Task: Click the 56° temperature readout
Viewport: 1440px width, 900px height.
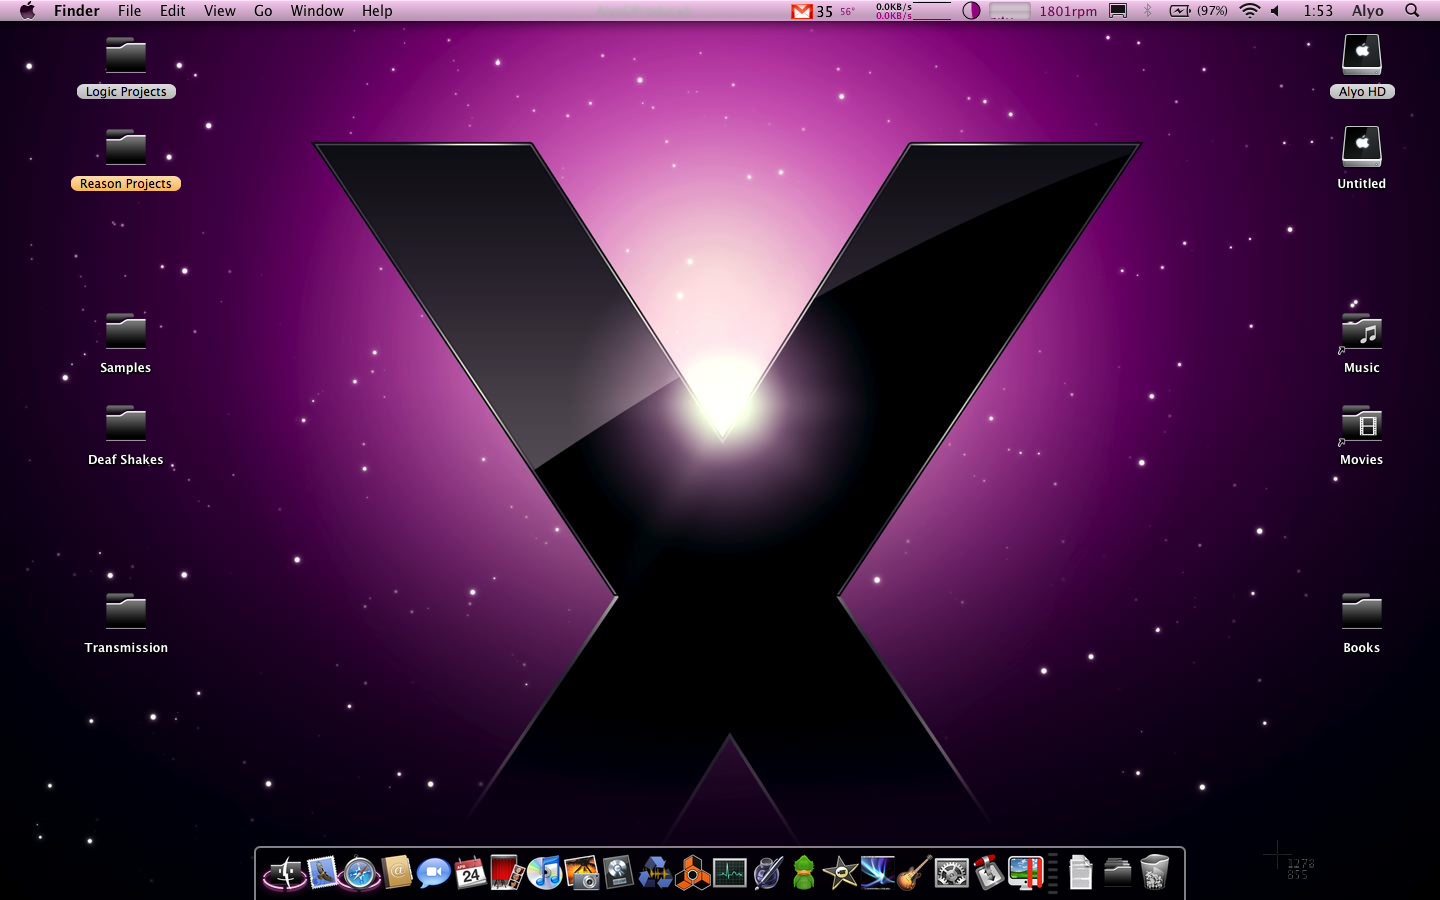Action: tap(847, 11)
